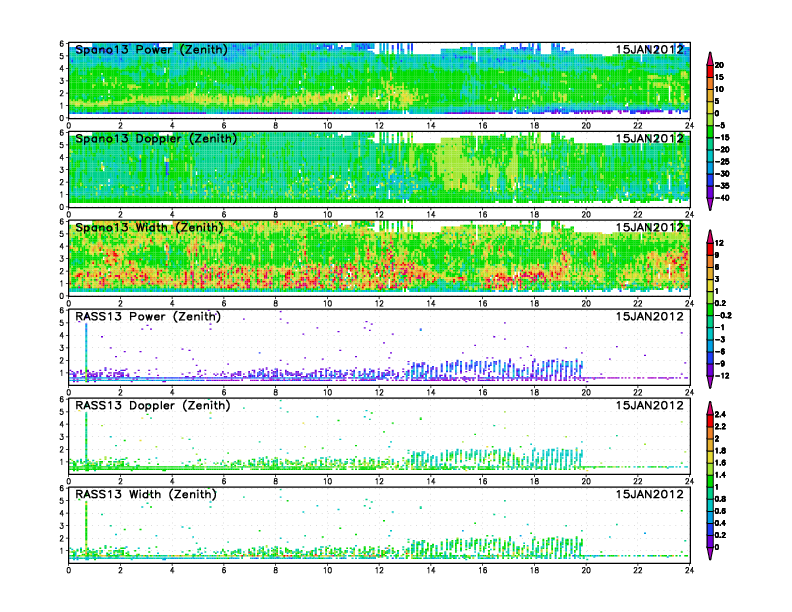This screenshot has width=792, height=612.
Task: Click the '12' label on the middle colorbar
Action: [719, 243]
